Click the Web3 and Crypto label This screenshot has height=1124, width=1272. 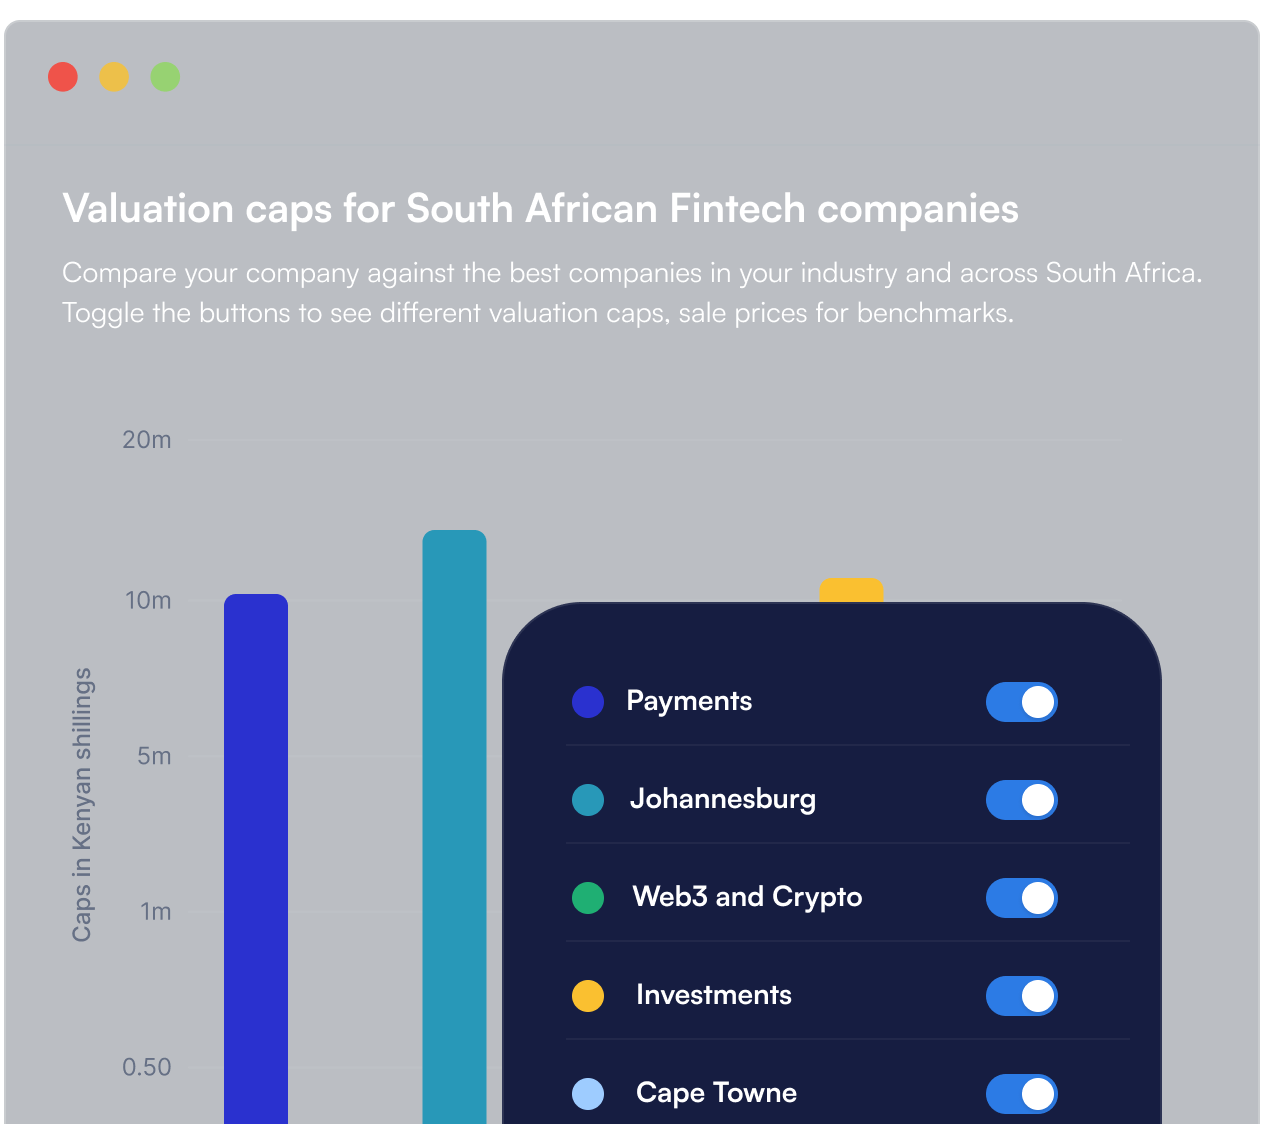click(747, 897)
